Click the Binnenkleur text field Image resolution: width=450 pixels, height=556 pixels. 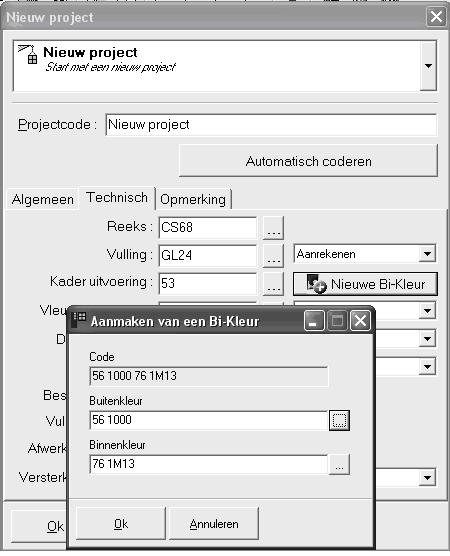209,464
